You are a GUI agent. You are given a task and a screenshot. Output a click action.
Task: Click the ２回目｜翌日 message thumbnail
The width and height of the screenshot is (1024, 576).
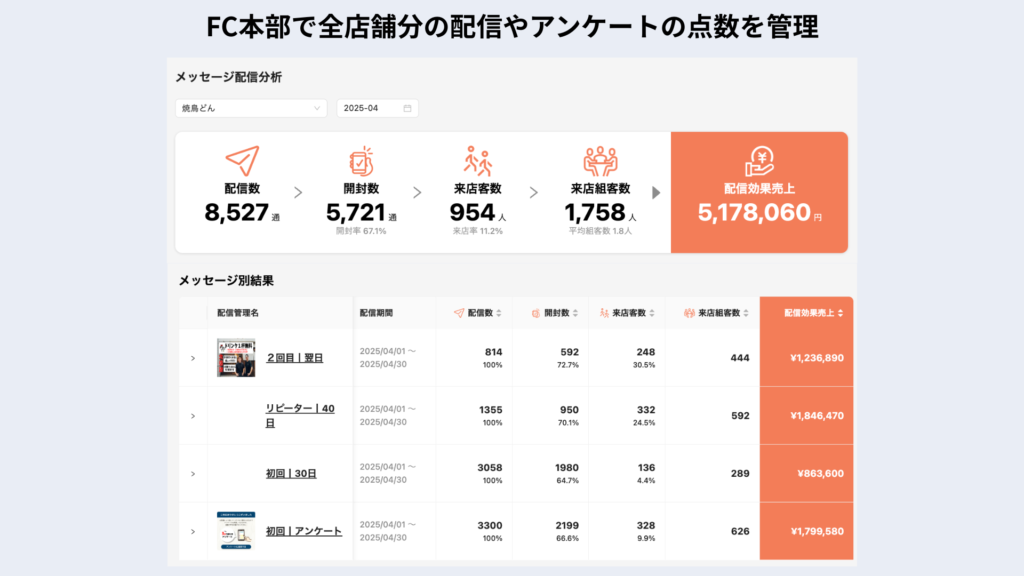[236, 358]
